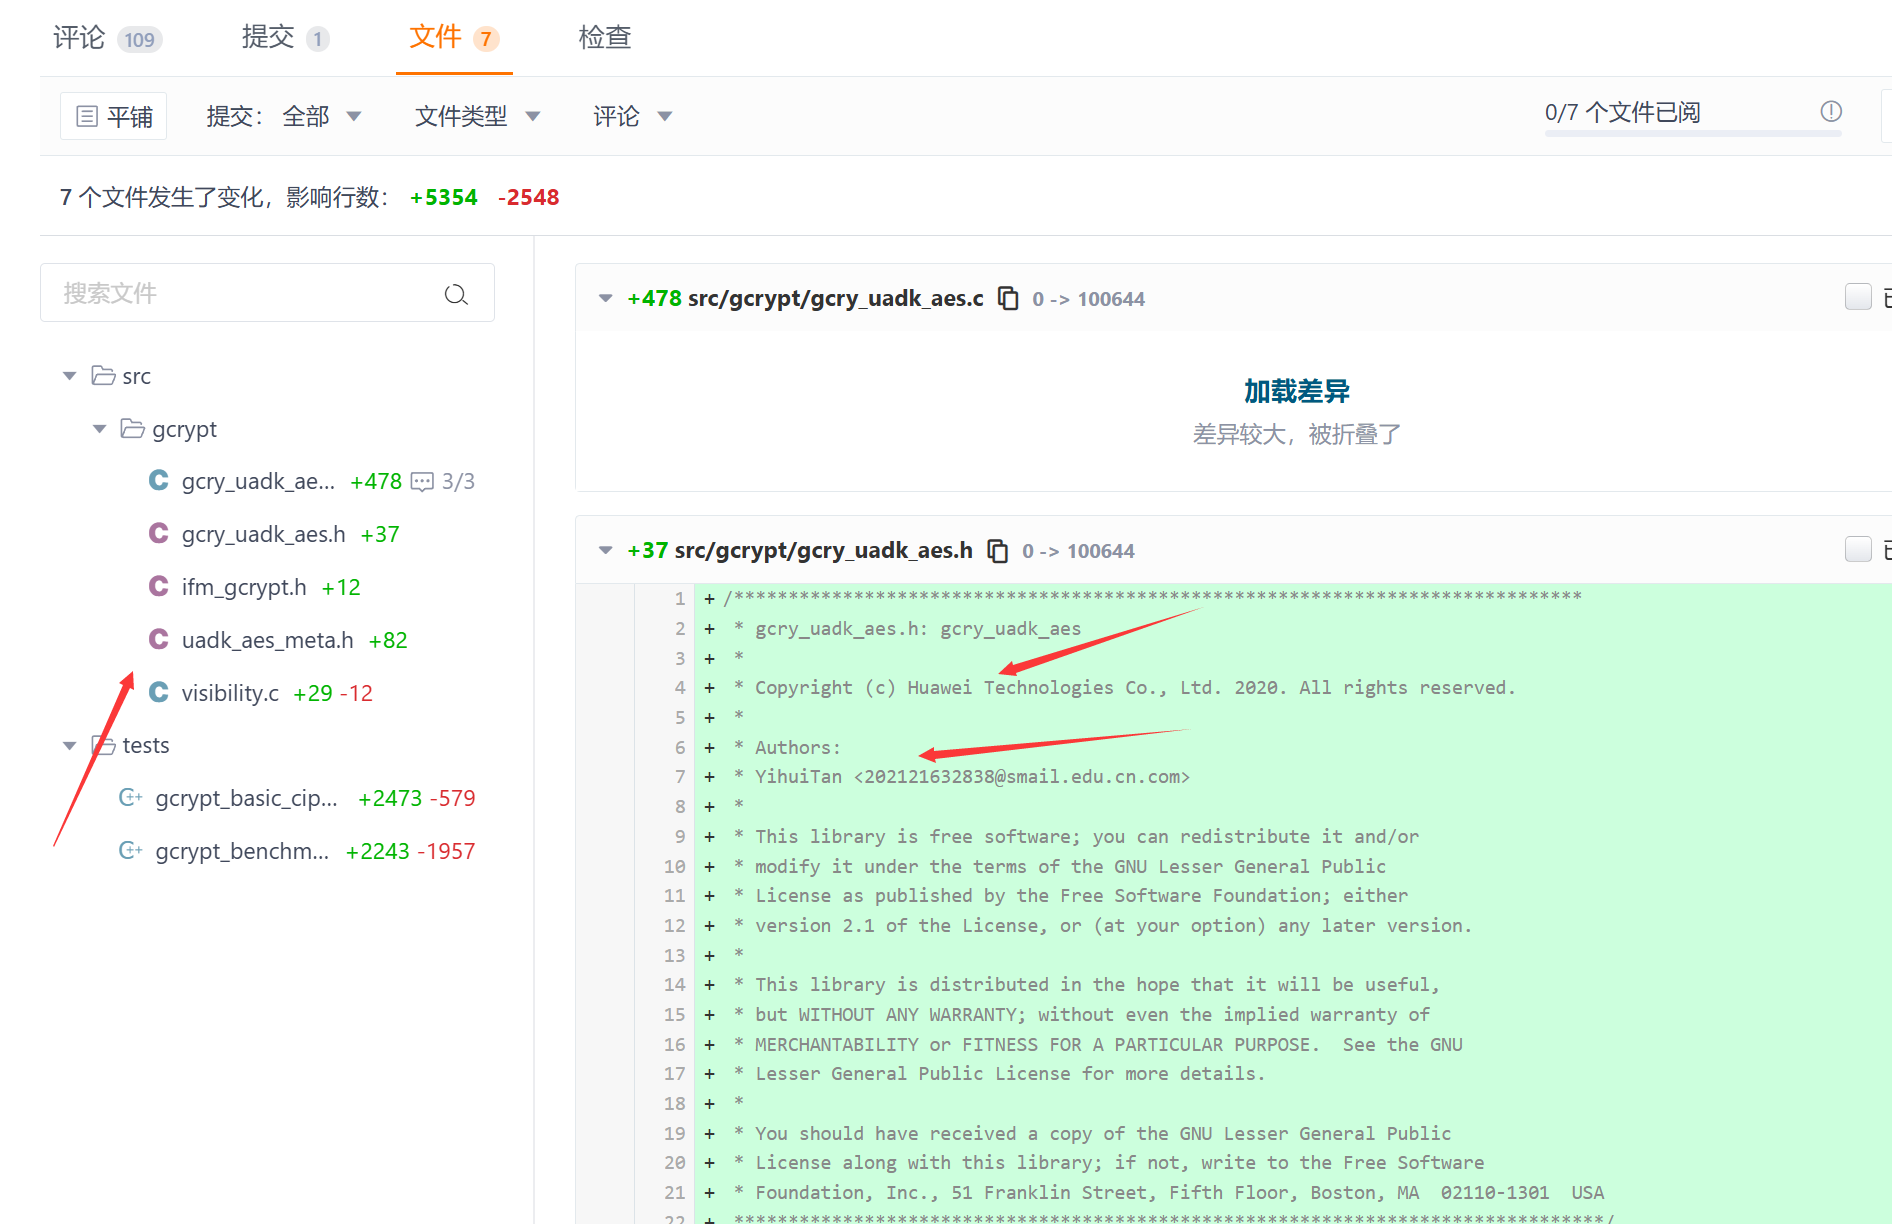Copy path of gcry_uadk_aes.c

(1008, 299)
